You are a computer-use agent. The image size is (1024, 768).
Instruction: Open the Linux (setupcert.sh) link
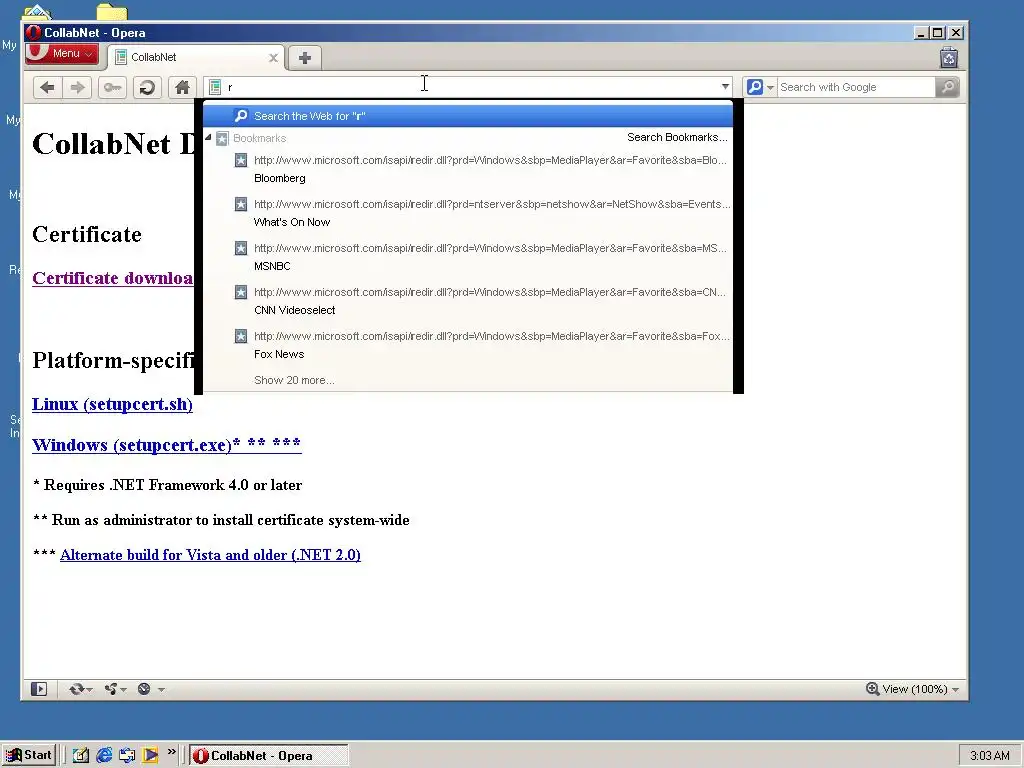click(112, 404)
